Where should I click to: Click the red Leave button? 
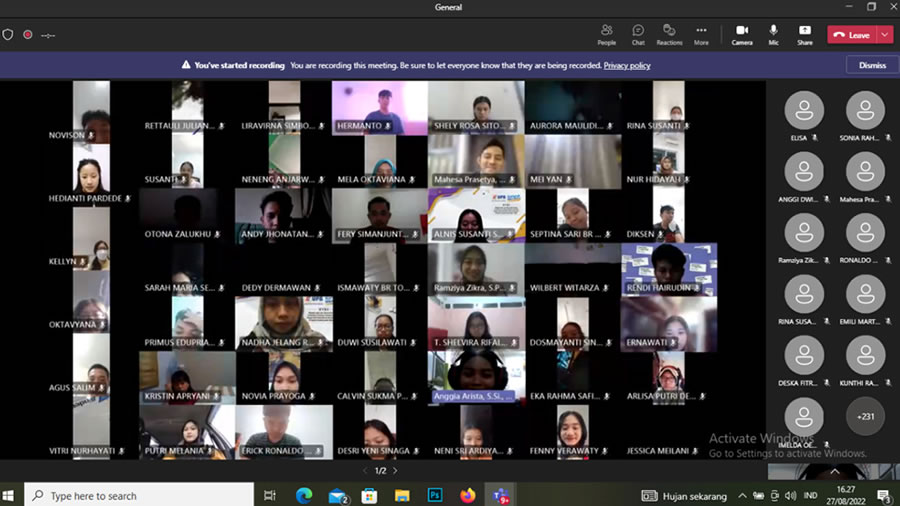(x=851, y=35)
